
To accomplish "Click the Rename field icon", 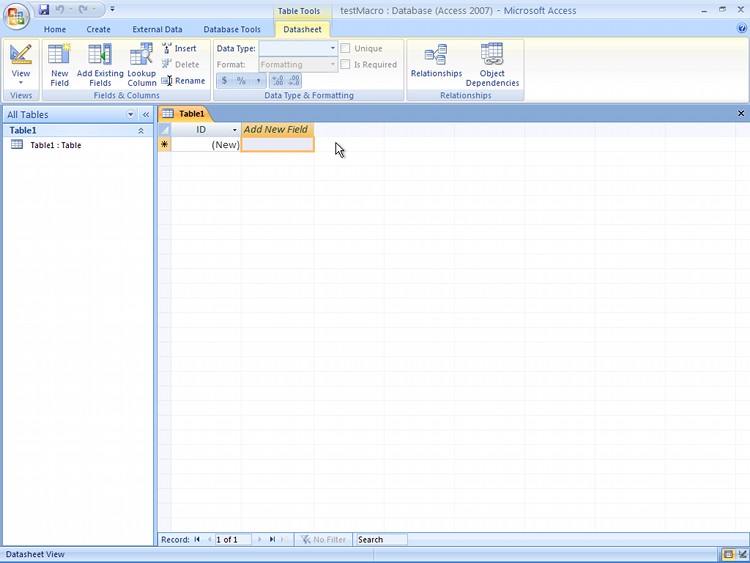I will coord(184,81).
